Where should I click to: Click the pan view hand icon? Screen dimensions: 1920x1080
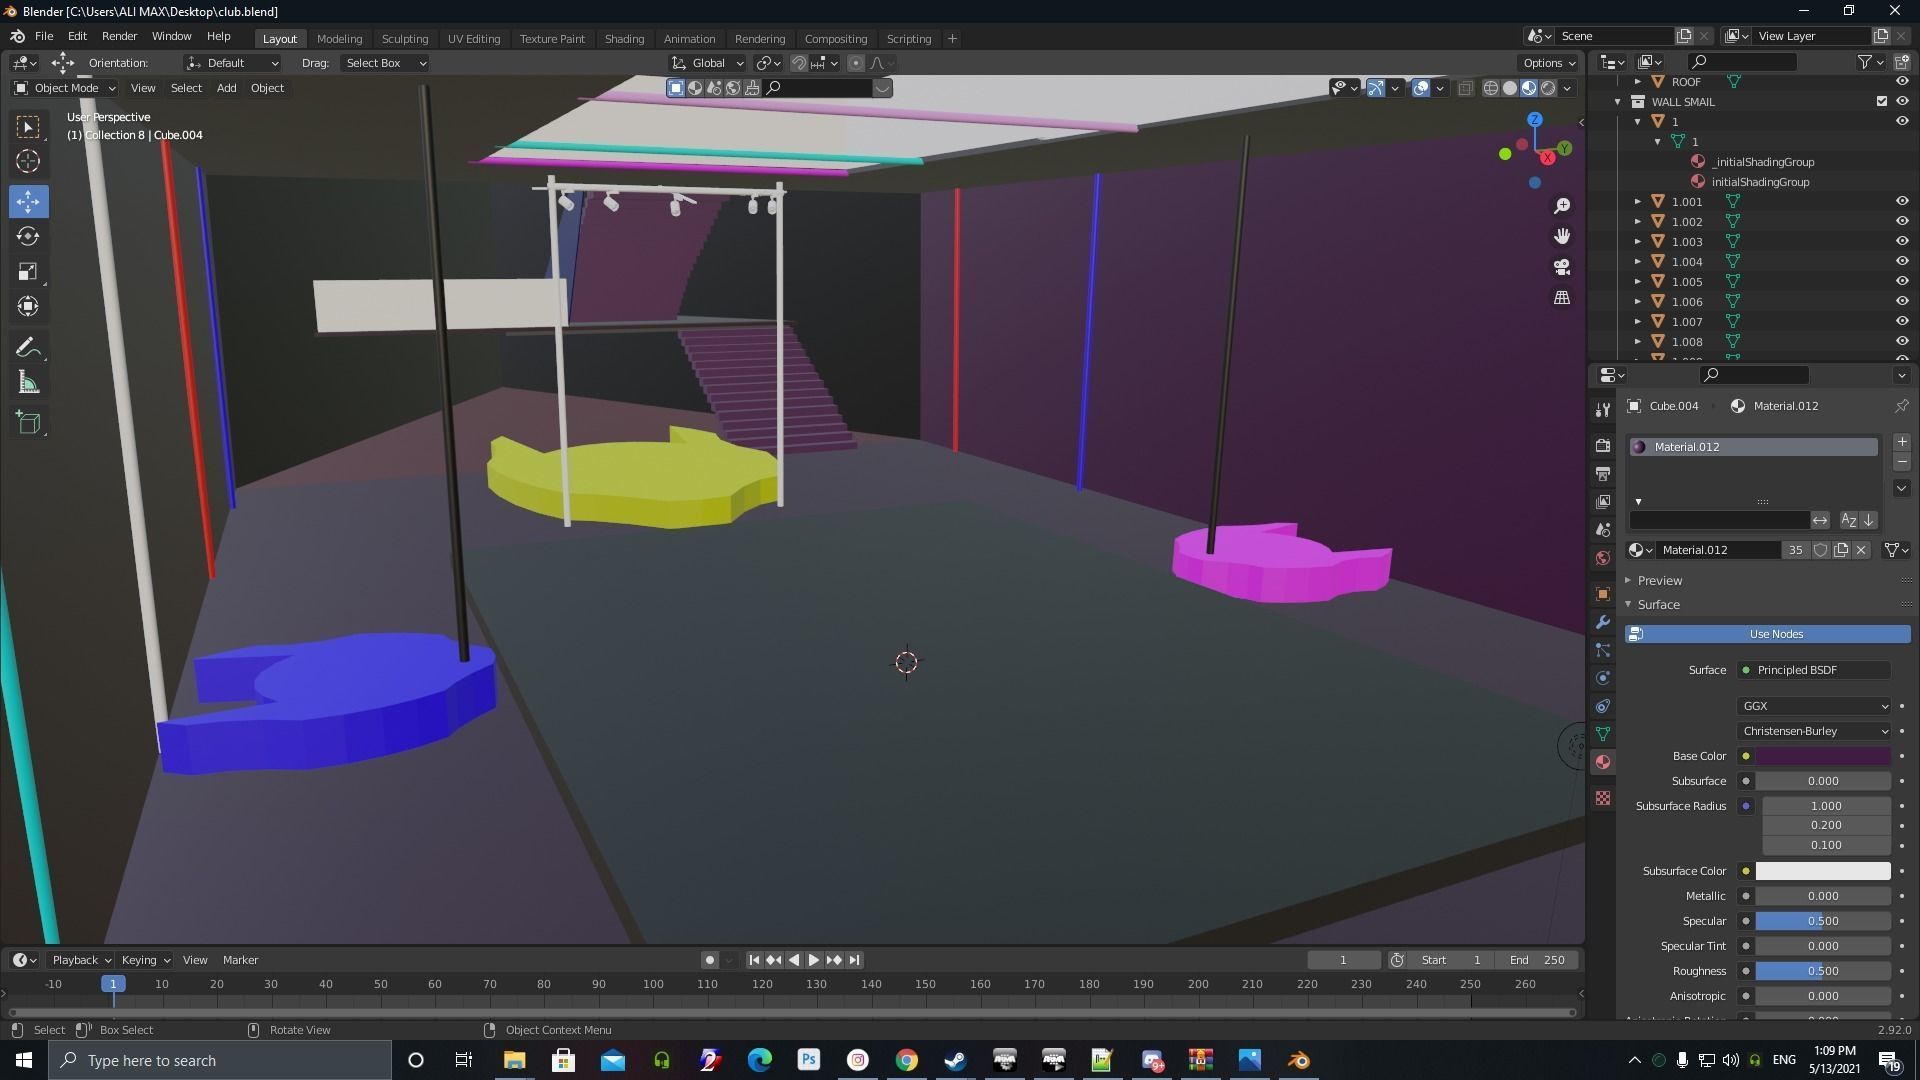click(x=1562, y=236)
